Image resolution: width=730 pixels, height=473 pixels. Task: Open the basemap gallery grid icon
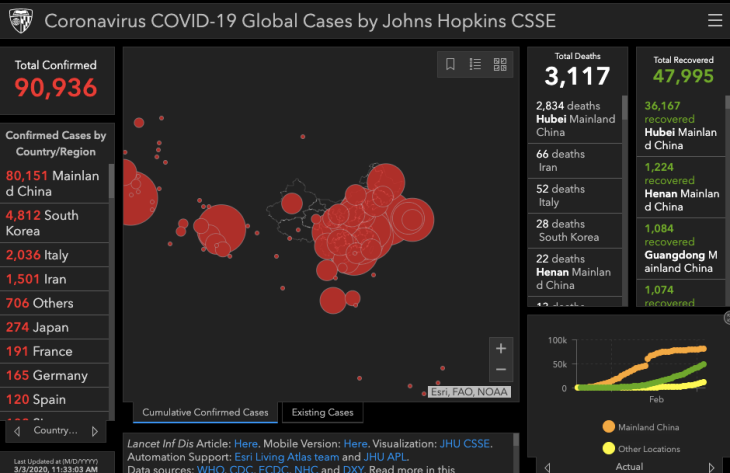point(500,64)
